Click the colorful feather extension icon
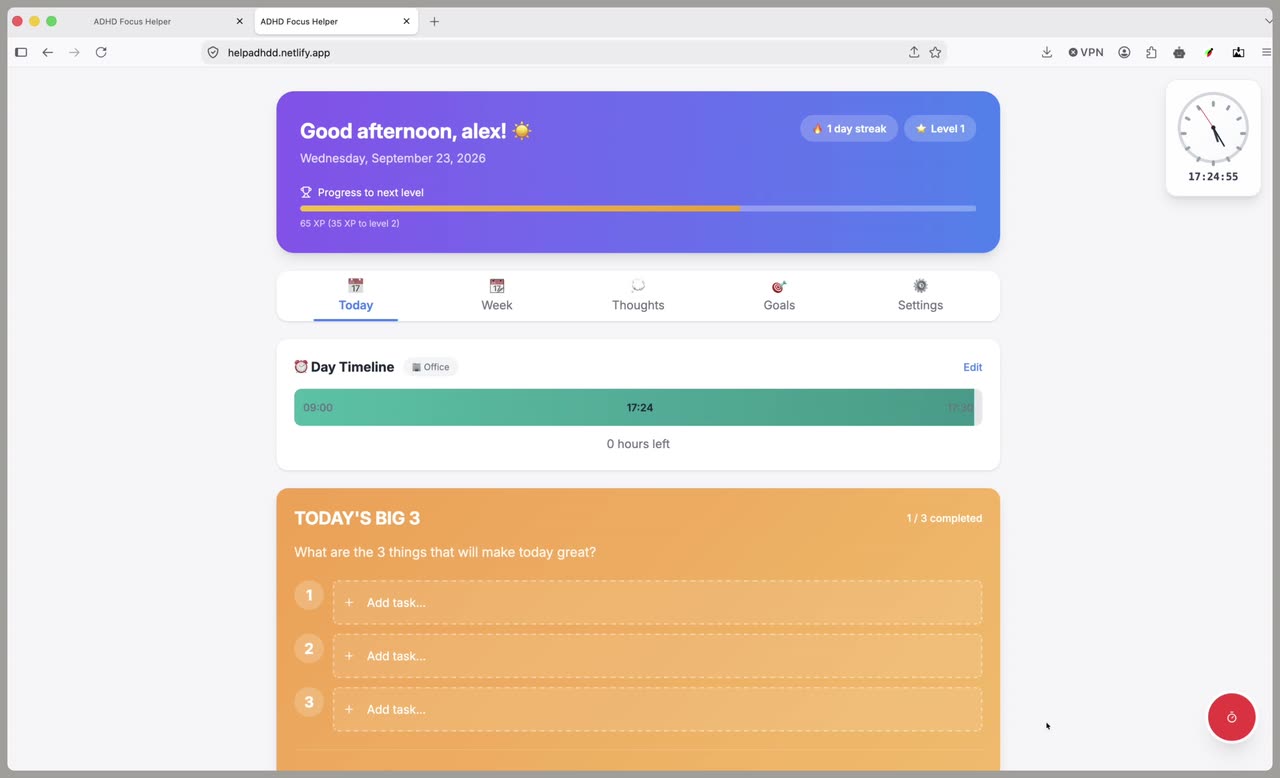This screenshot has width=1280, height=778. [1209, 52]
